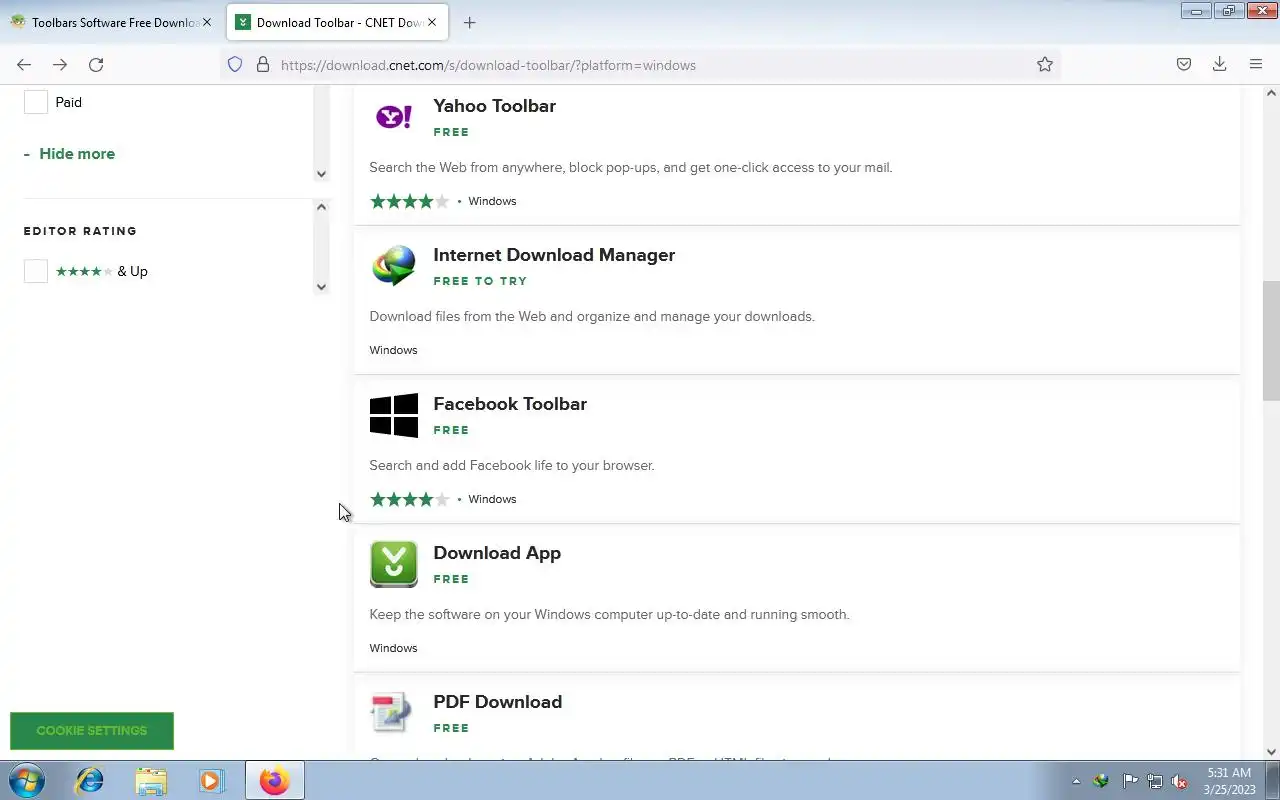Open the Firefox hamburger application menu
Screen dimensions: 1280x800
pyautogui.click(x=1256, y=65)
